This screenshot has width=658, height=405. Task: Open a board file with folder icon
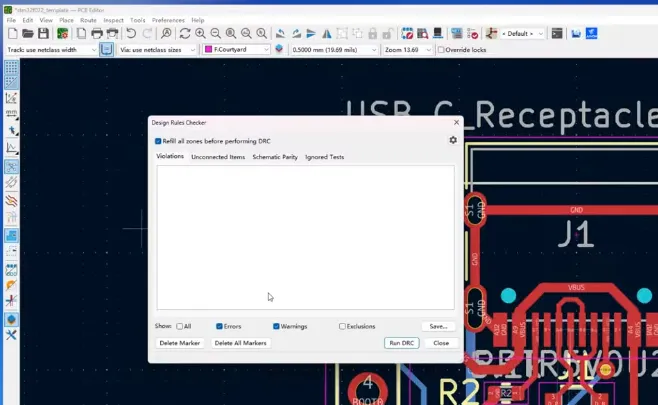tap(28, 34)
